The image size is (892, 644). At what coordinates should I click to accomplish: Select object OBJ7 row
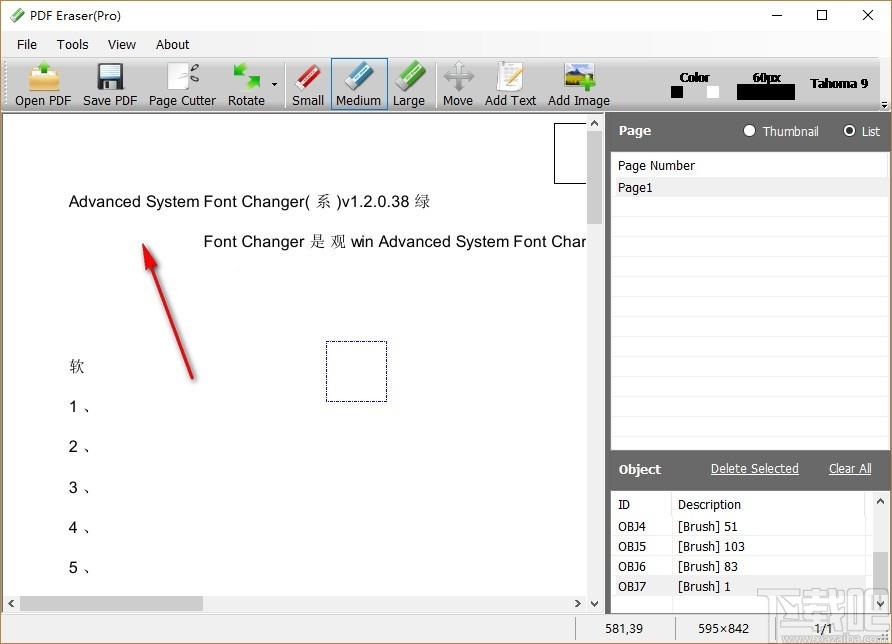(x=742, y=587)
